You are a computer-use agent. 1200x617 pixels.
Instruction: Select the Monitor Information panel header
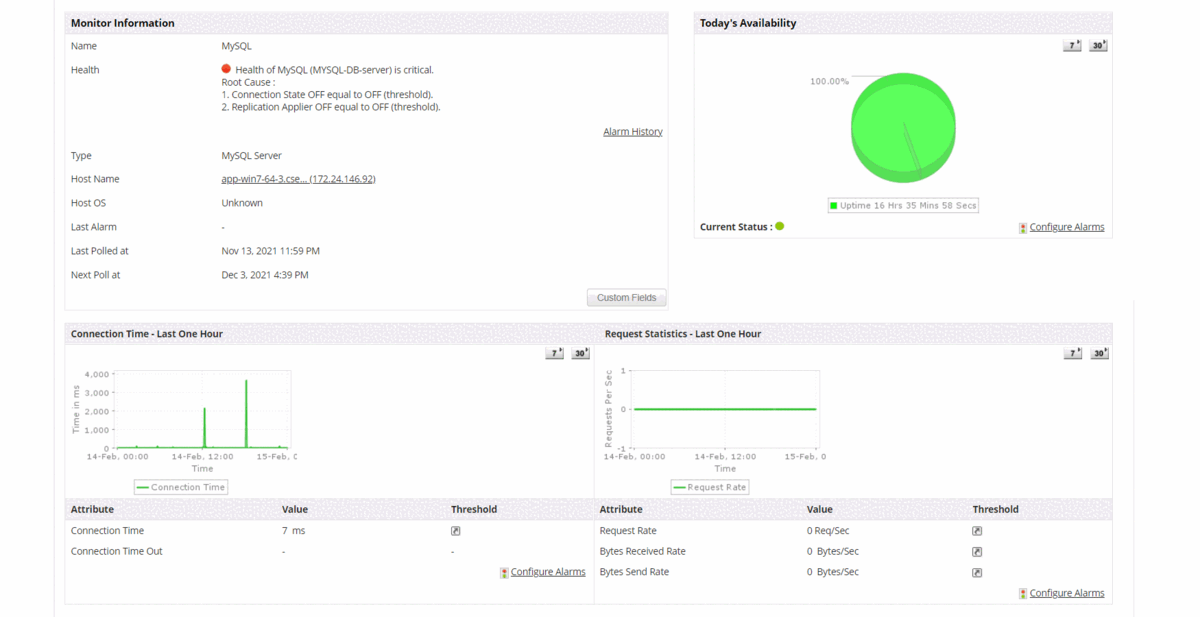tap(366, 23)
